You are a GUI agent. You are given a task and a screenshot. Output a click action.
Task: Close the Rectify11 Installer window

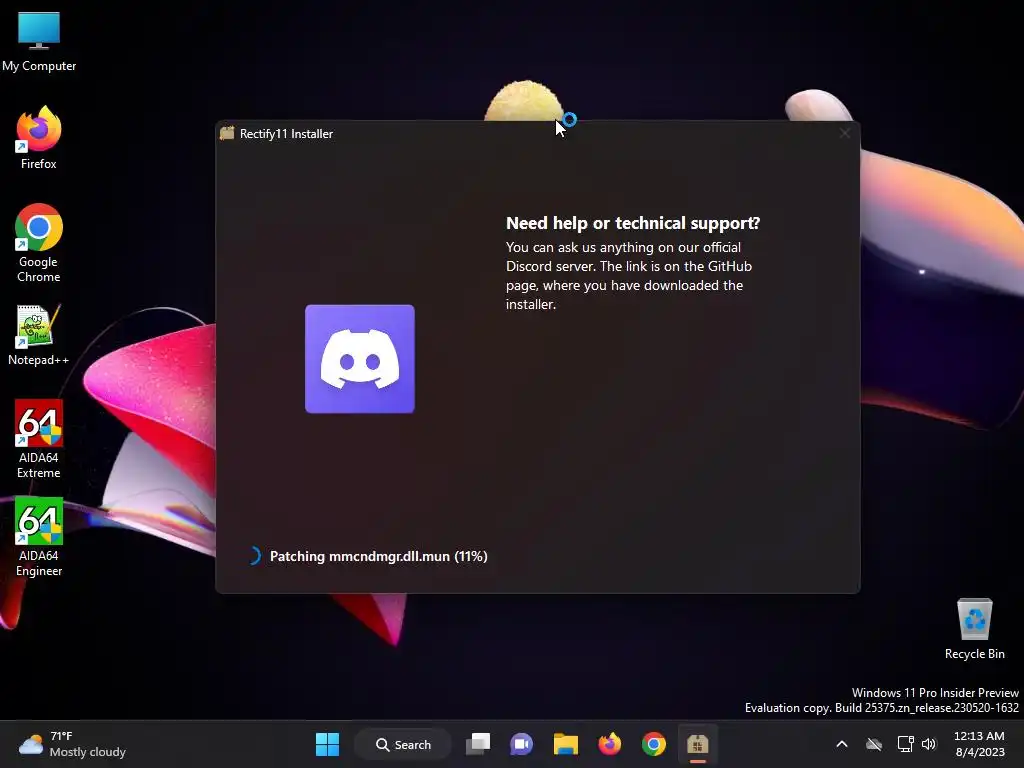(844, 133)
